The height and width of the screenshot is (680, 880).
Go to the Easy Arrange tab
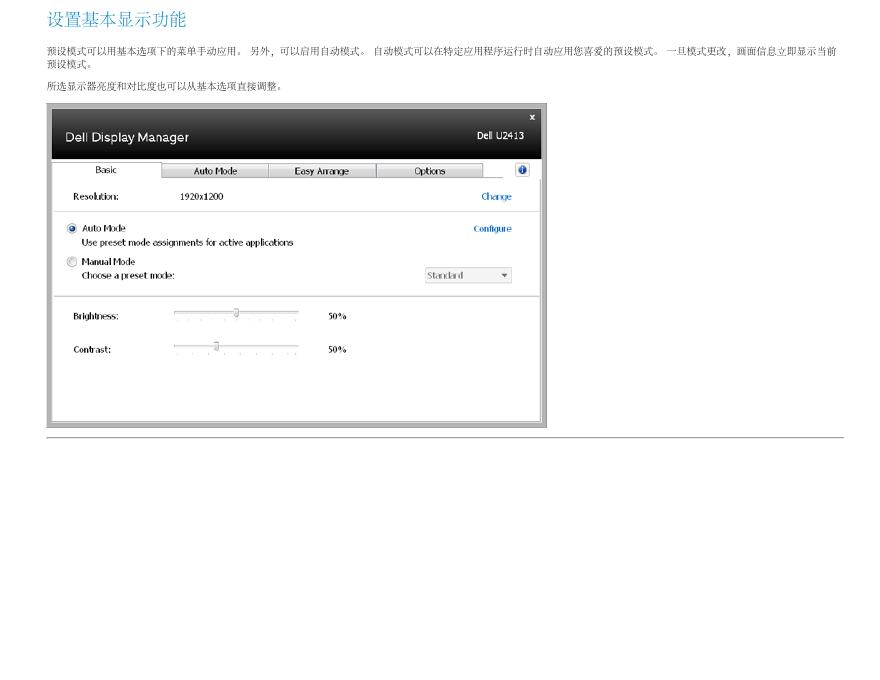[x=322, y=171]
